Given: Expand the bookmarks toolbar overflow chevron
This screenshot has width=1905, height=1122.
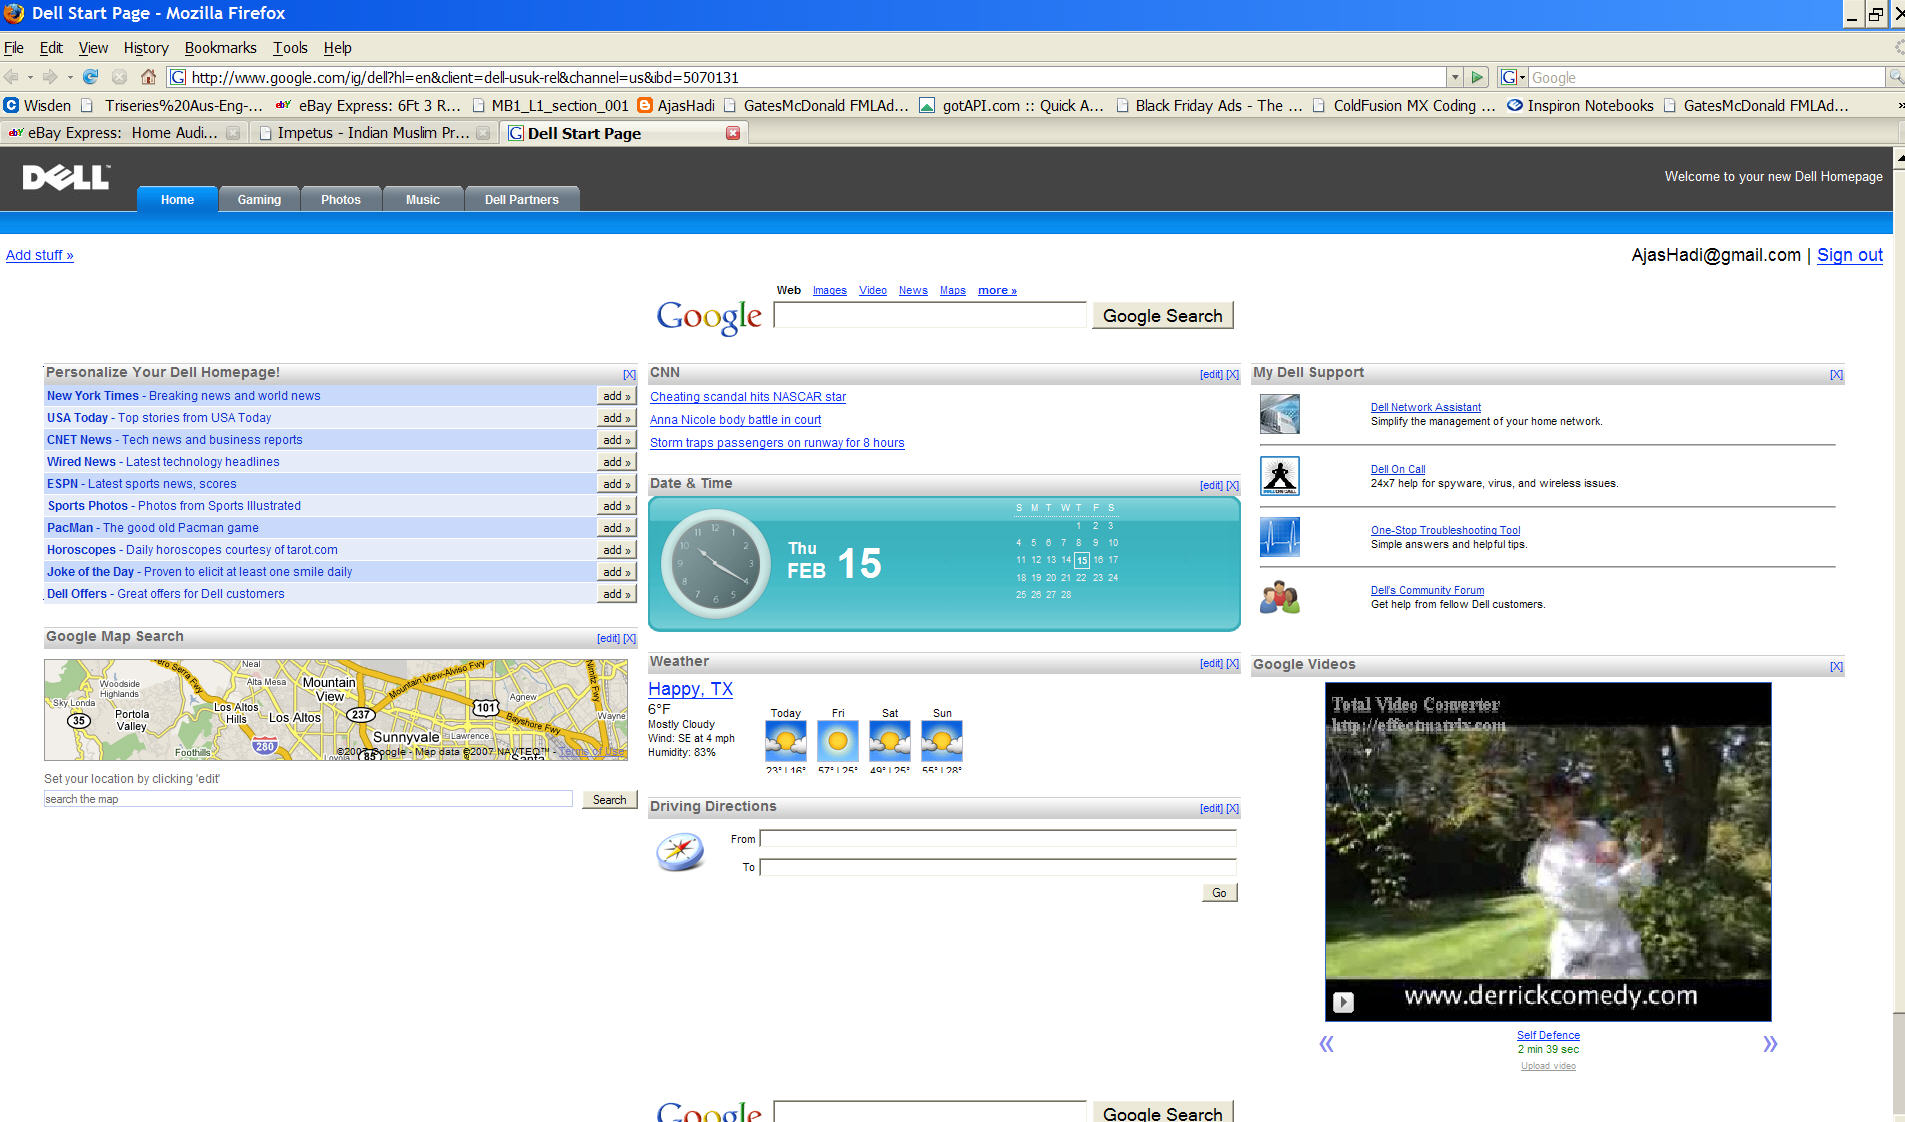Looking at the screenshot, I should (1899, 105).
